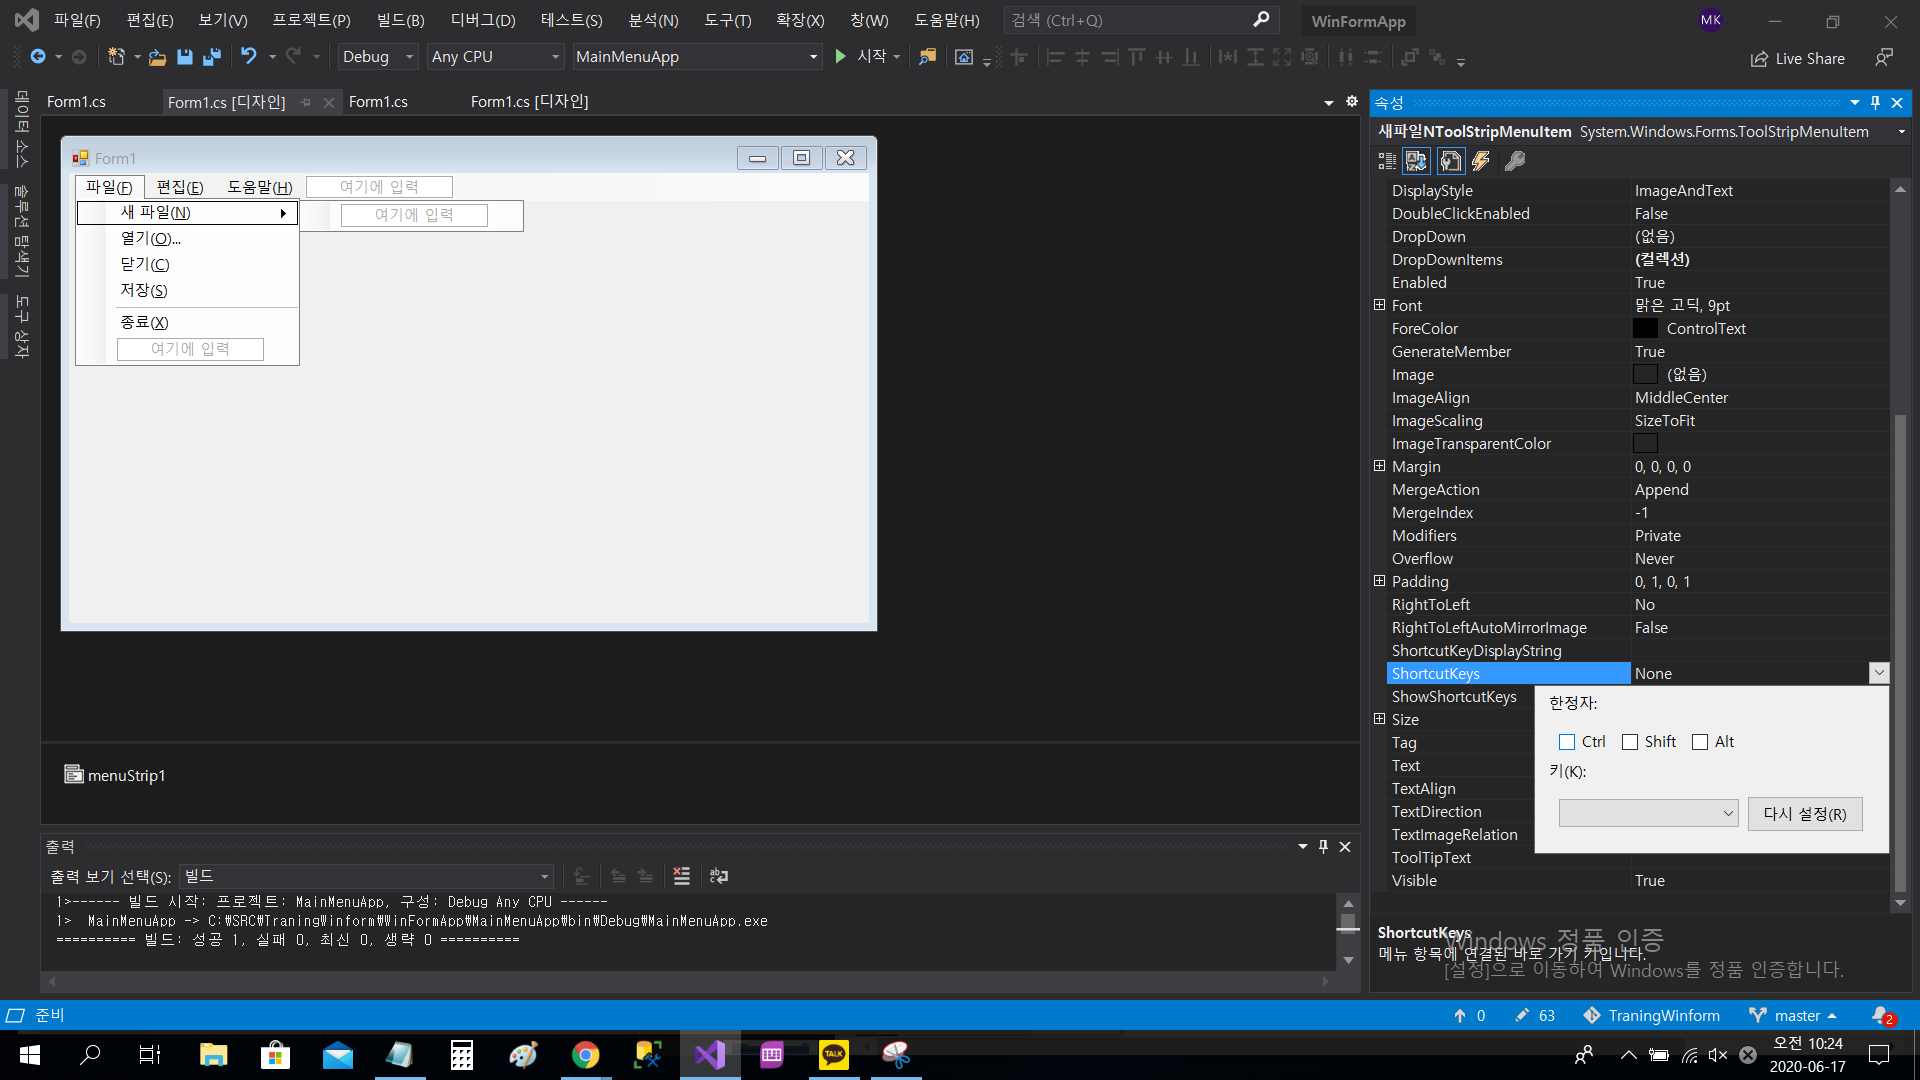Open Property Pages wrench icon
Image resolution: width=1920 pixels, height=1080 pixels.
1515,161
